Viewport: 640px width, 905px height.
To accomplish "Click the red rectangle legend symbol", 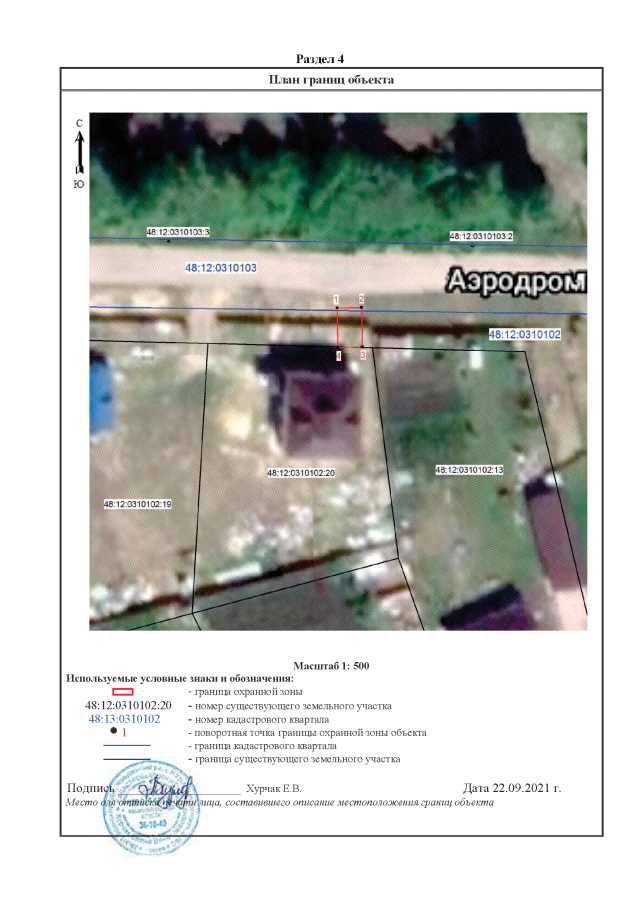I will click(122, 691).
